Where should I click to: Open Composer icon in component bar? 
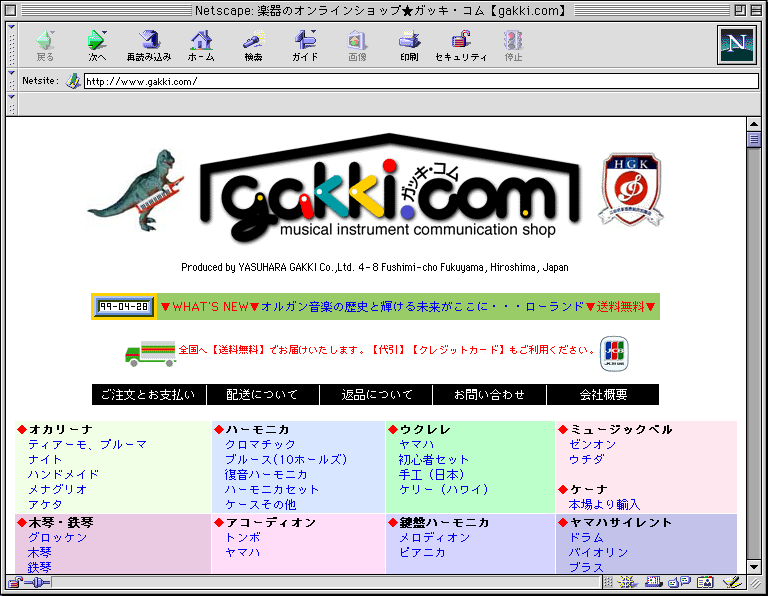click(732, 582)
